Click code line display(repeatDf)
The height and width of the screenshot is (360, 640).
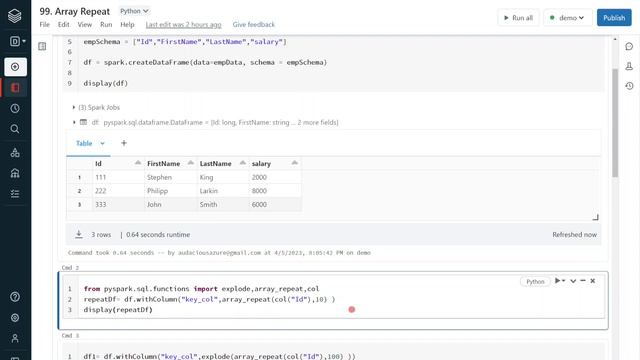coord(118,310)
